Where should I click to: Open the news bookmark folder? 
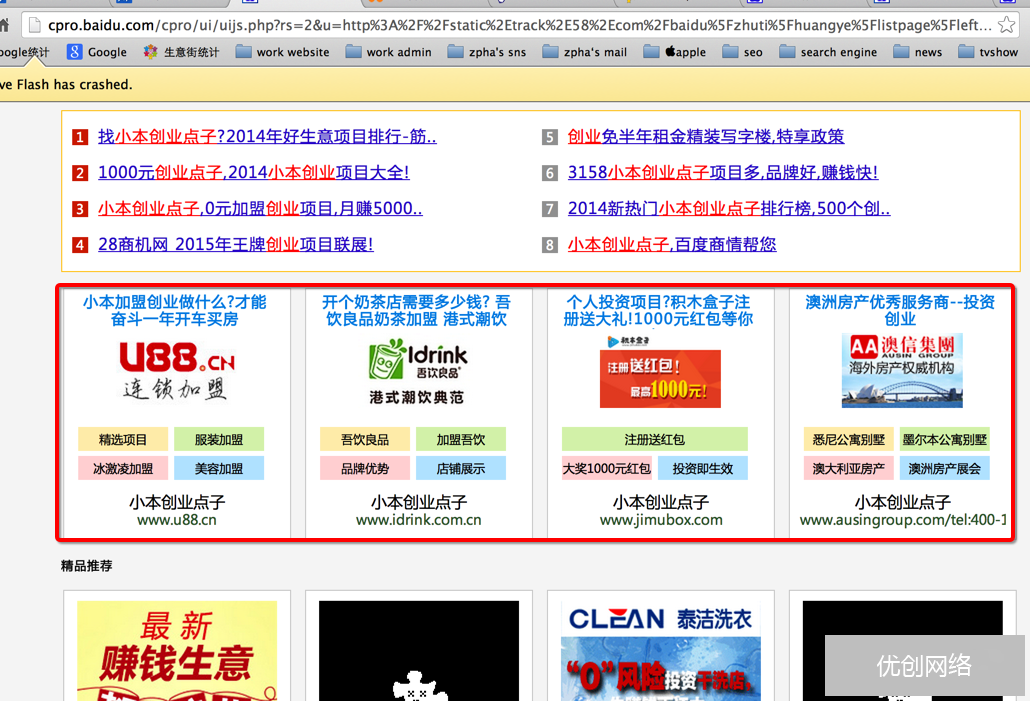point(918,52)
